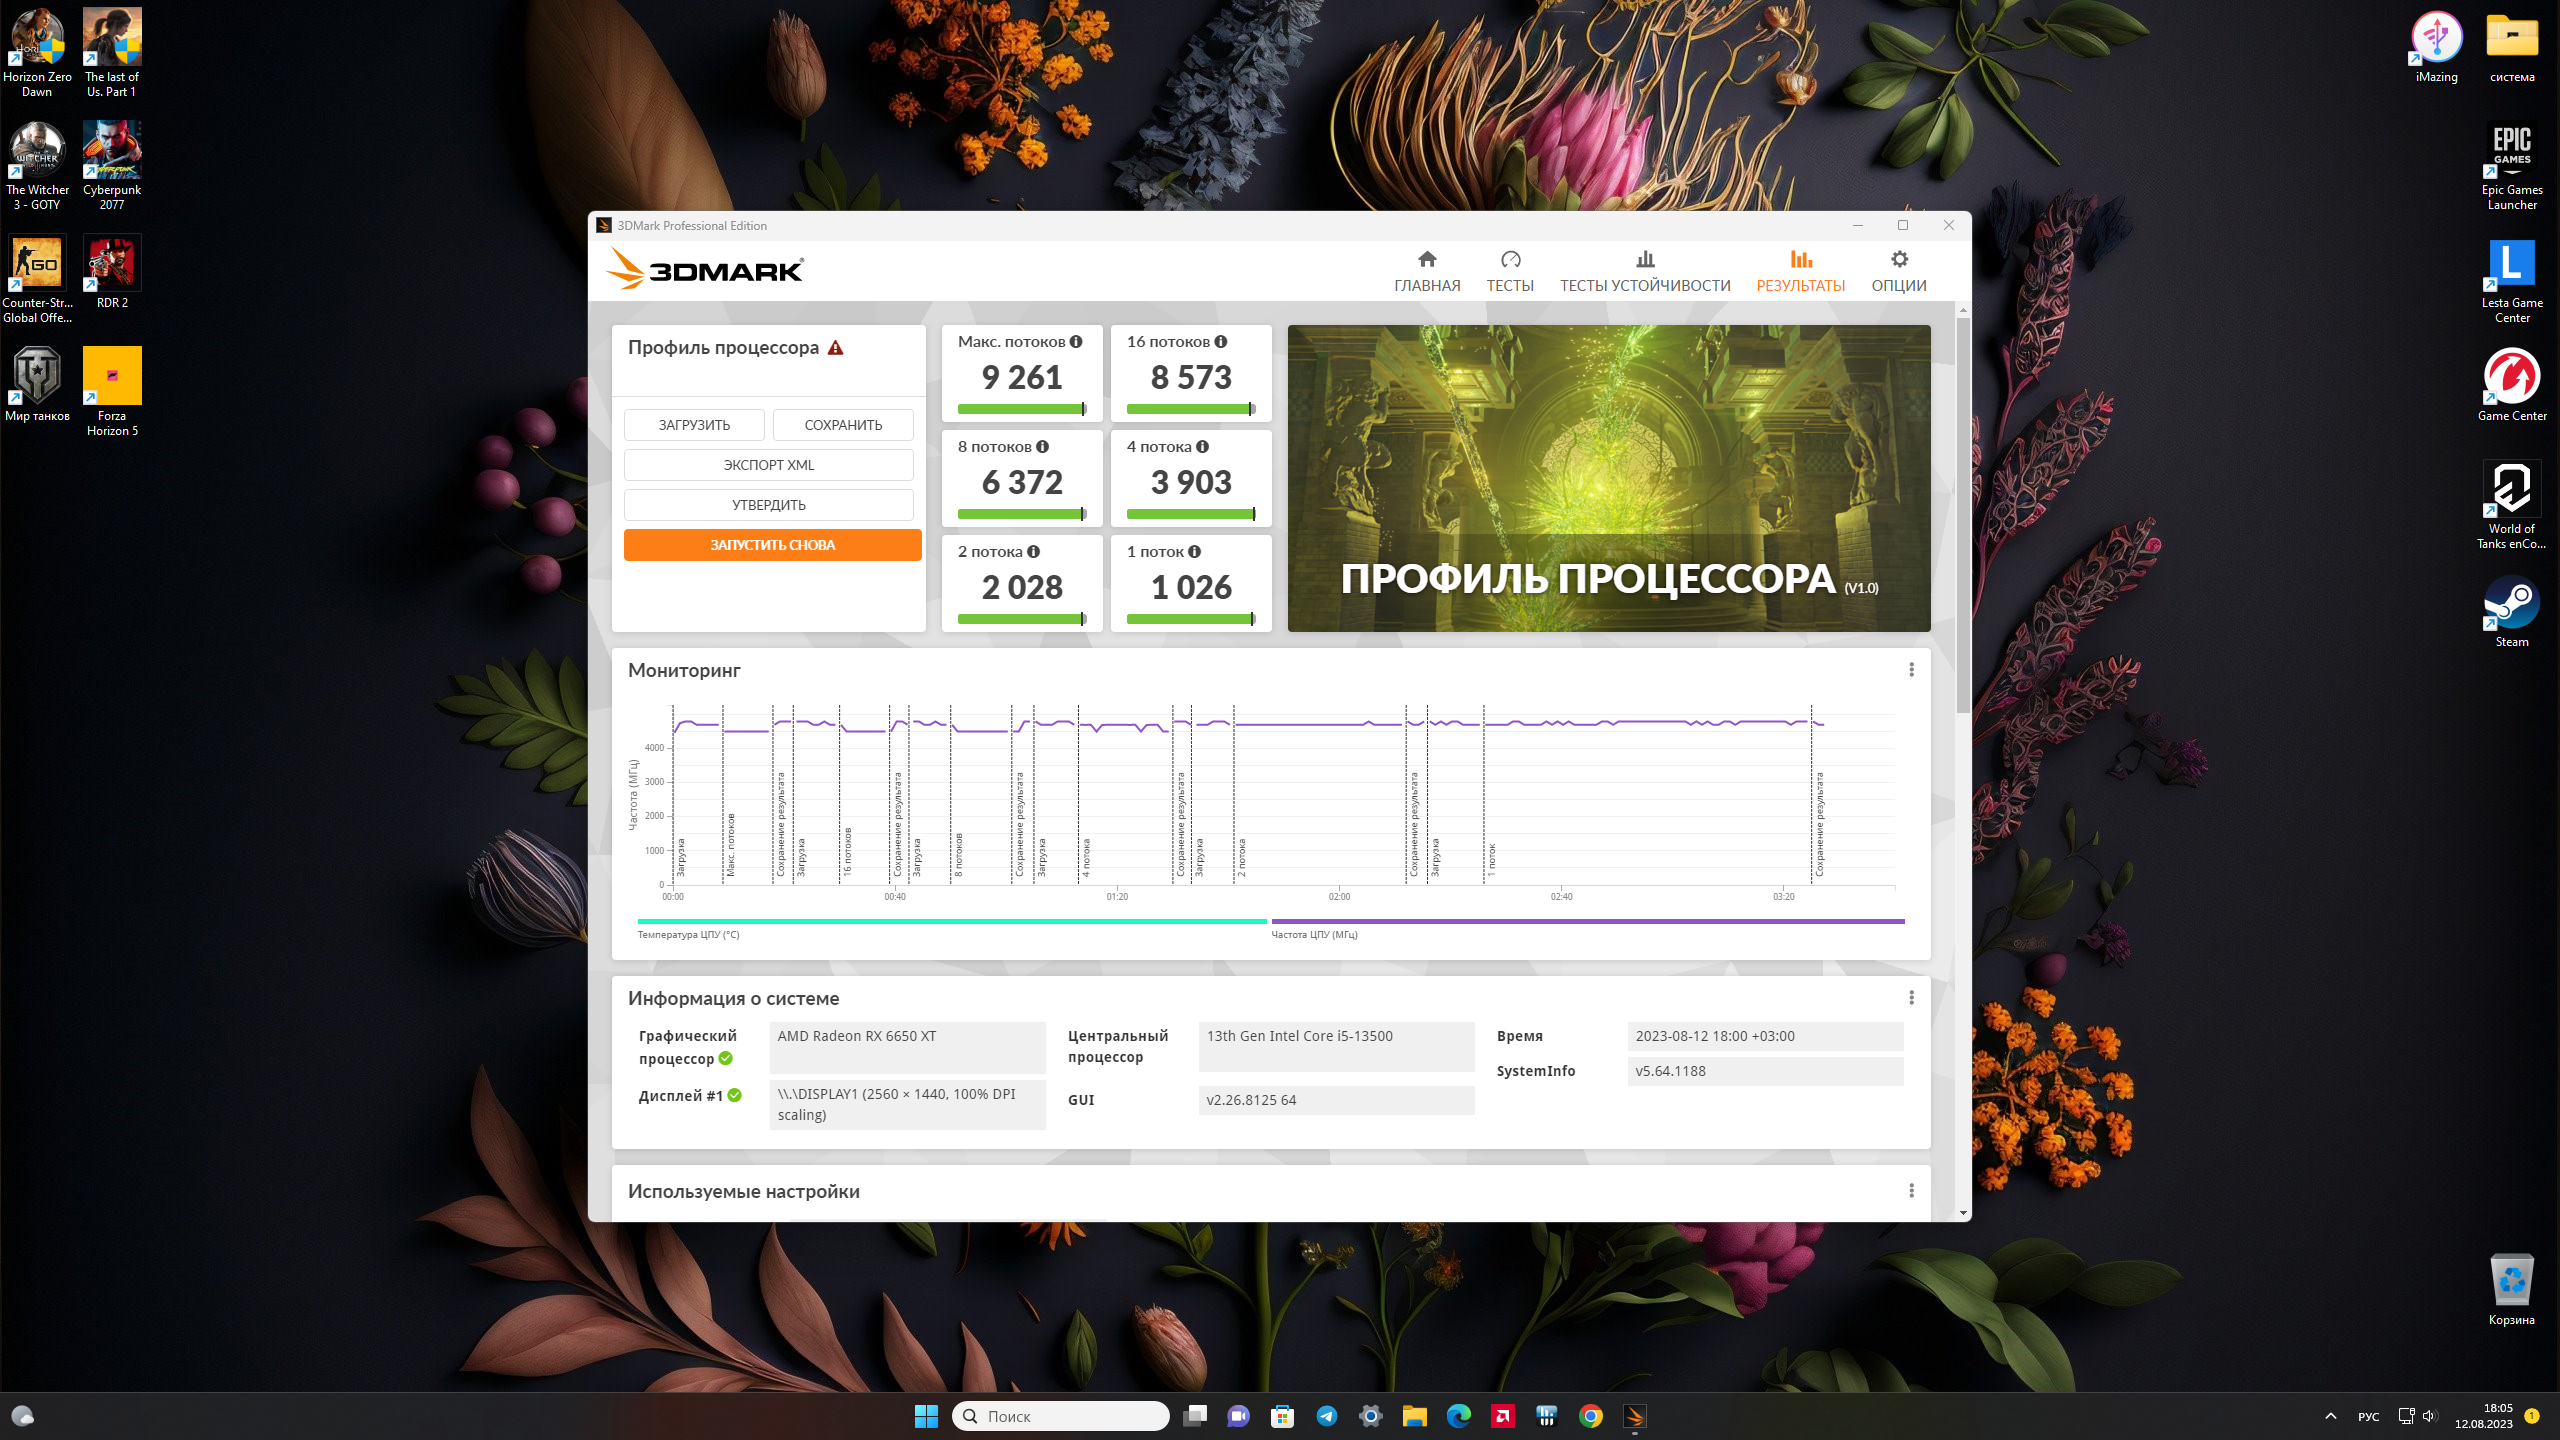The height and width of the screenshot is (1440, 2560).
Task: Click the warning triangle next to Профиль процессора
Action: [835, 348]
